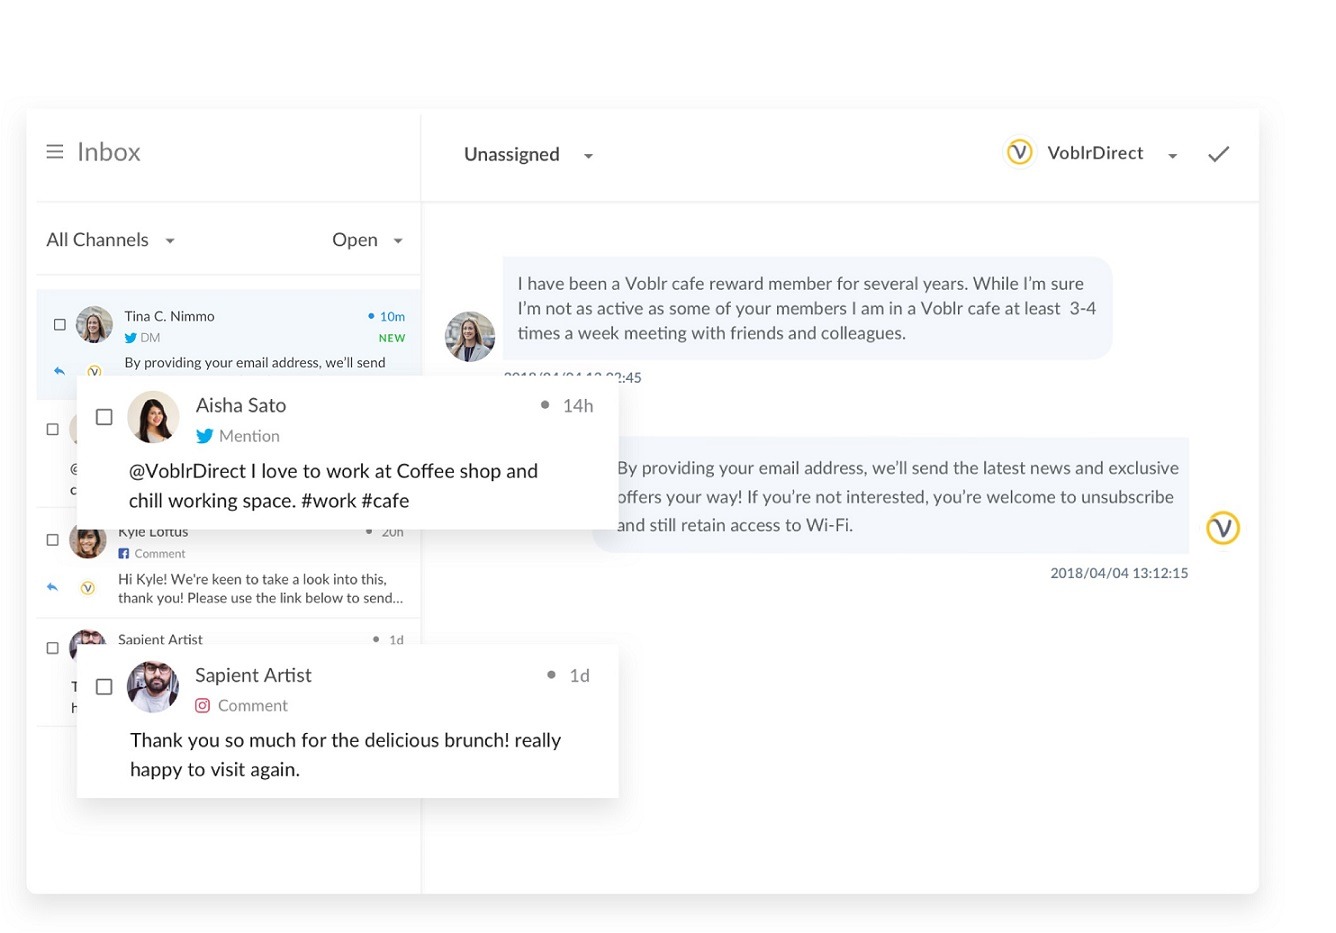Open the All Channels filter dropdown
The height and width of the screenshot is (933, 1336).
pos(111,240)
